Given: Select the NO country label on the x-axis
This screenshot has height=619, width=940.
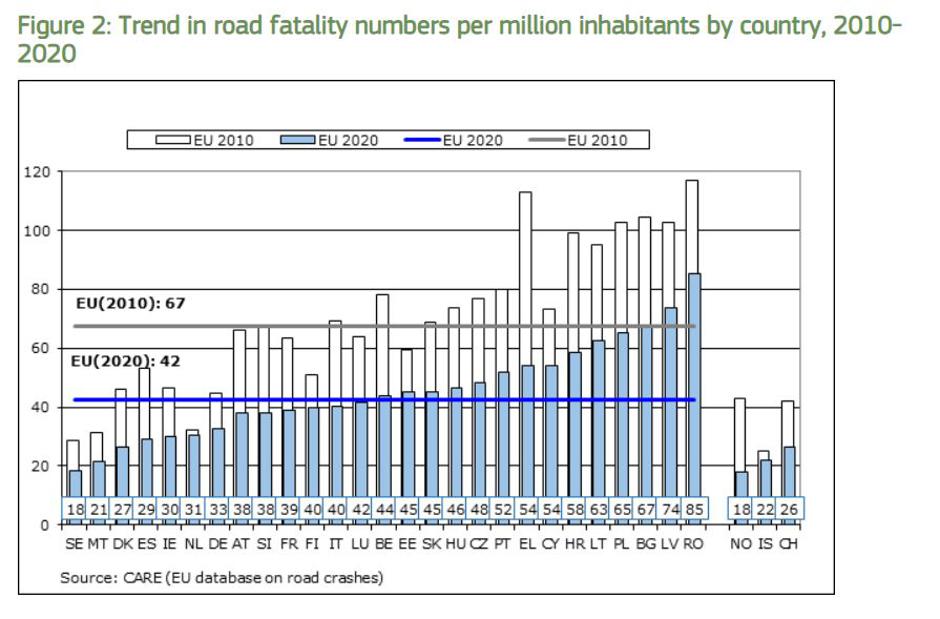Looking at the screenshot, I should tap(740, 546).
